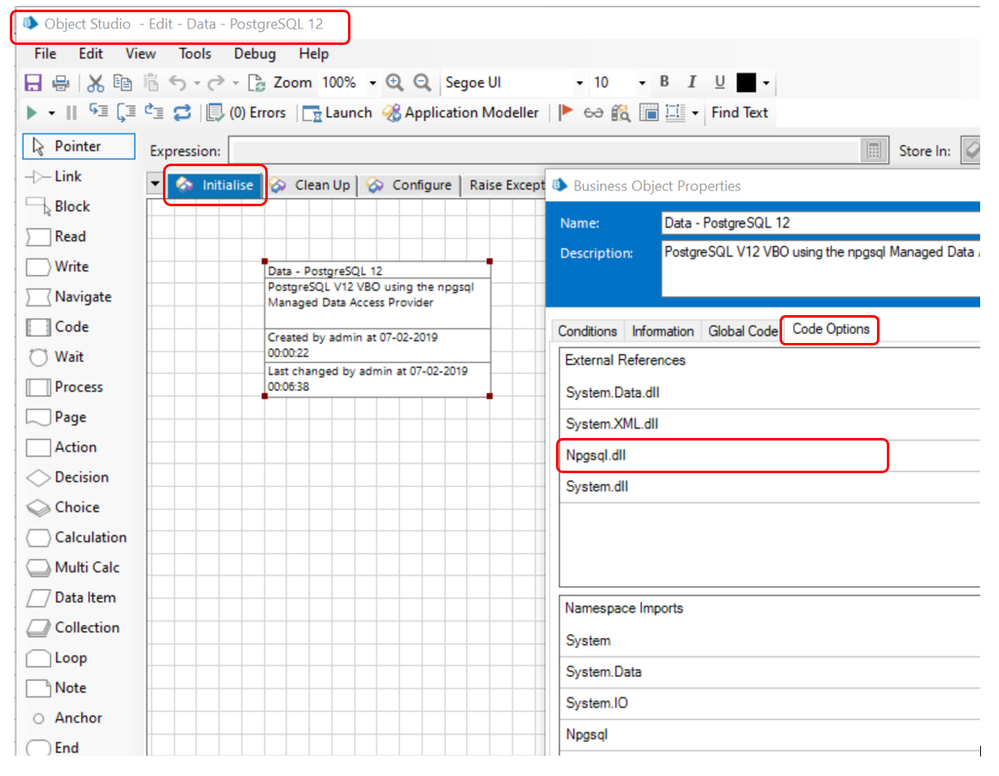Screen dimensions: 999x776
Task: Switch to the Global Code tab
Action: click(x=742, y=331)
